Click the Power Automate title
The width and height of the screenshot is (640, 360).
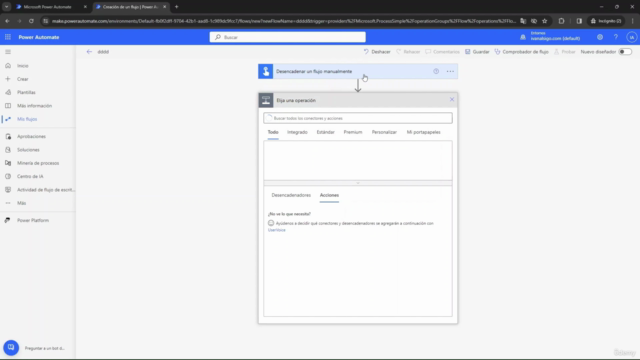pyautogui.click(x=39, y=37)
